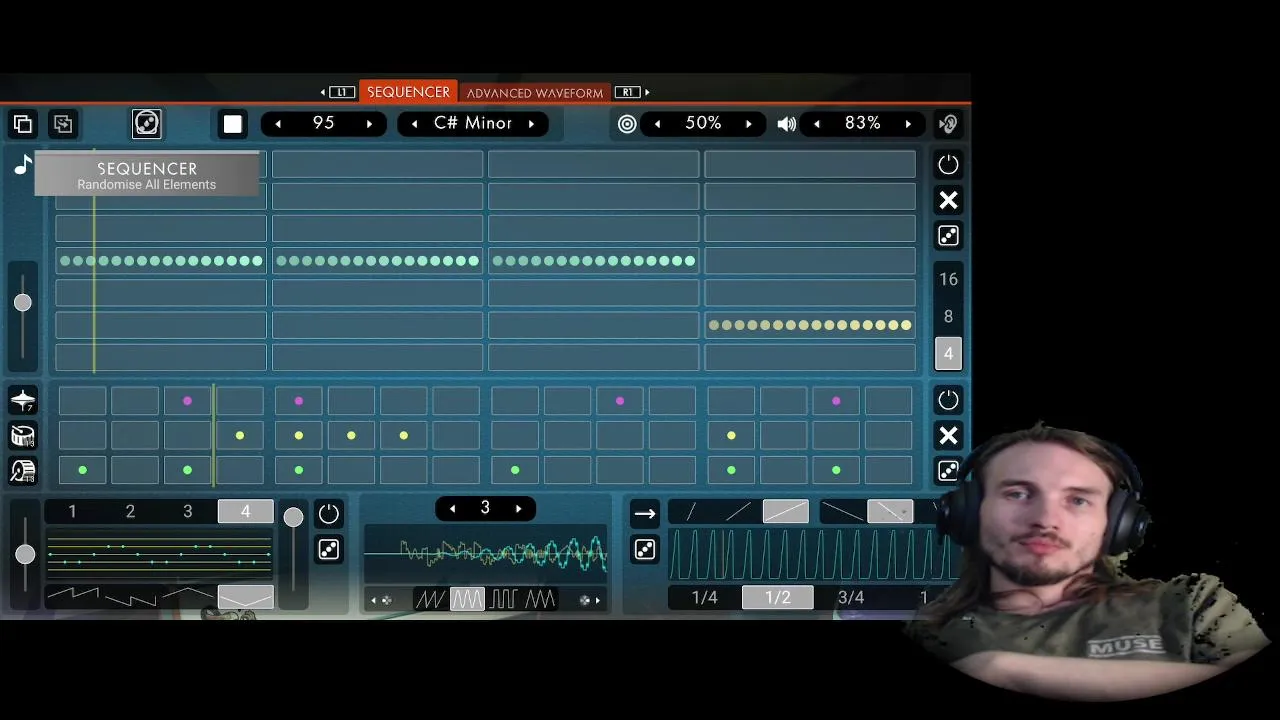This screenshot has width=1280, height=720.
Task: Lower the 50% value with left arrow
Action: 657,124
